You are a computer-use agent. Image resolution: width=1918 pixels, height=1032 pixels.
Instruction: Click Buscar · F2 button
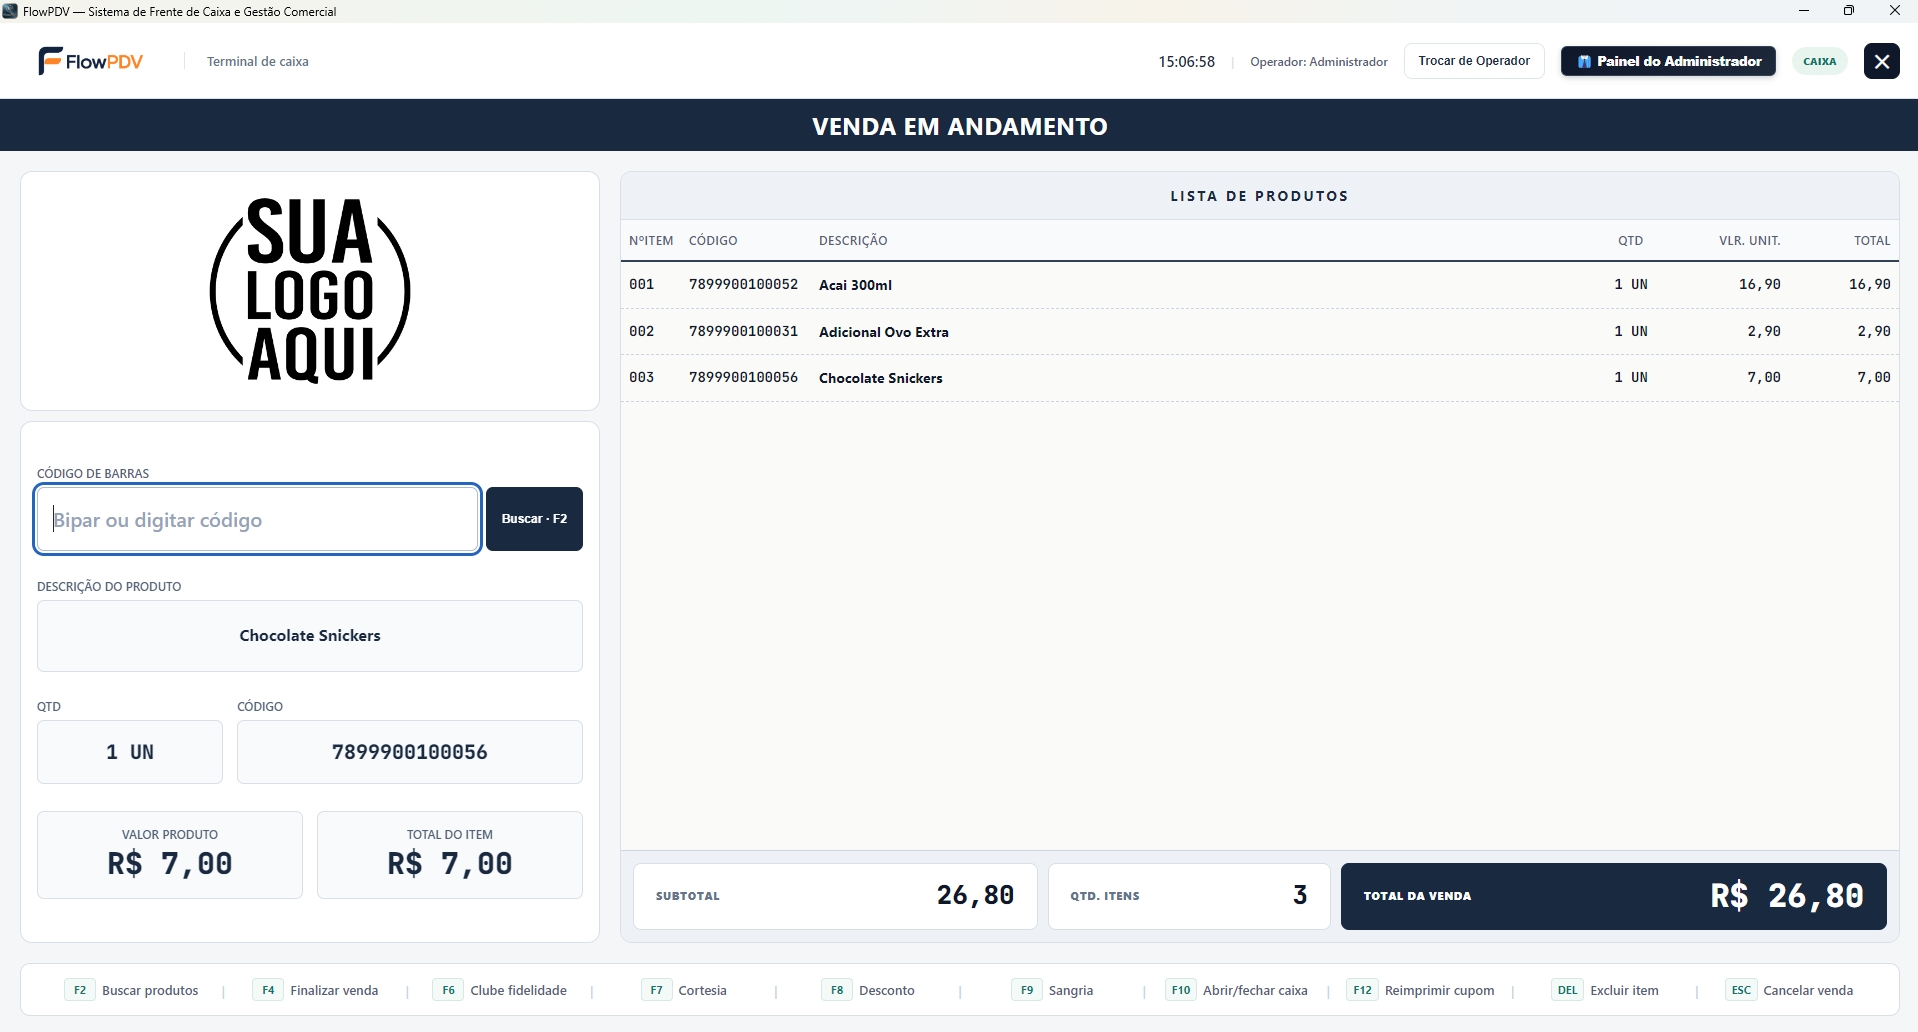(534, 519)
